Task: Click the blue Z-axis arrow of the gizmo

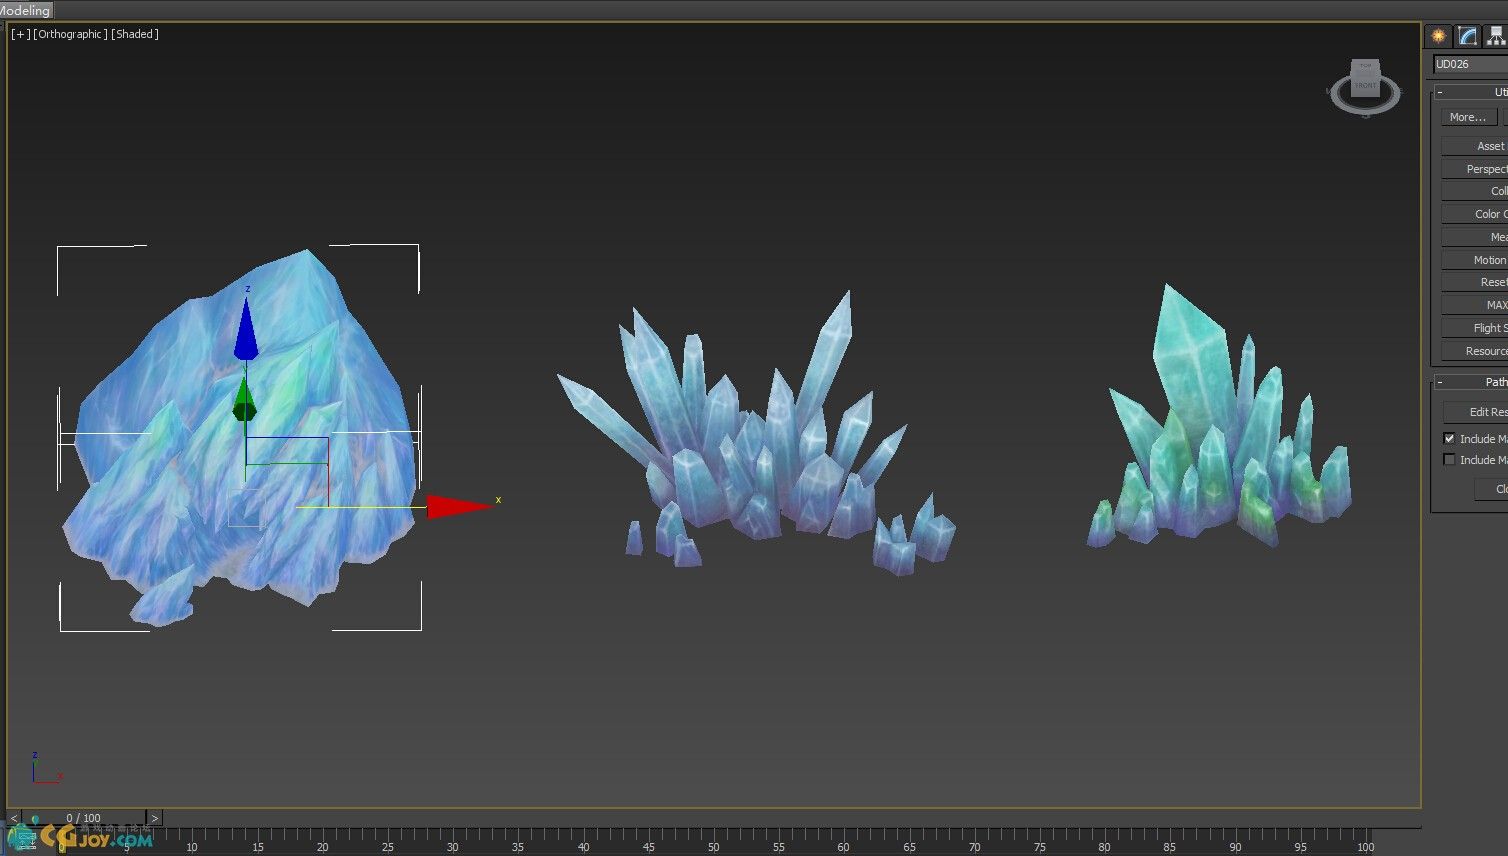Action: point(246,330)
